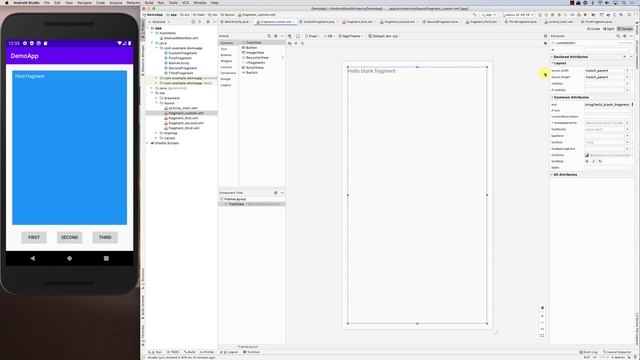Screen dimensions: 640x360
Task: Expand the drawable folder
Action: pos(156,98)
